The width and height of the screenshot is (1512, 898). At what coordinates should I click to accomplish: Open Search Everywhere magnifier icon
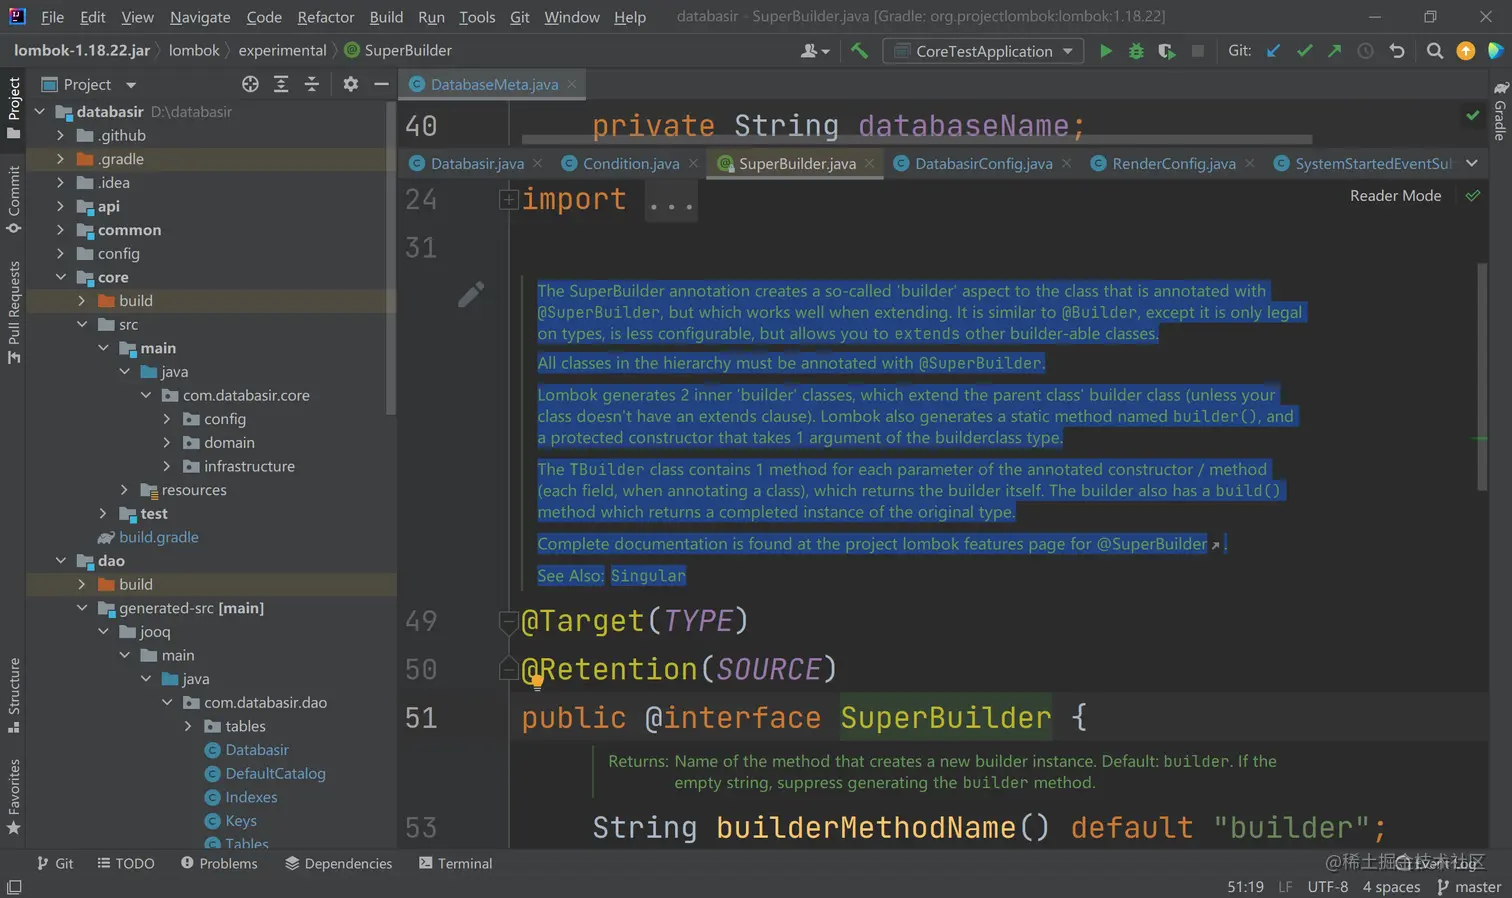(x=1434, y=51)
